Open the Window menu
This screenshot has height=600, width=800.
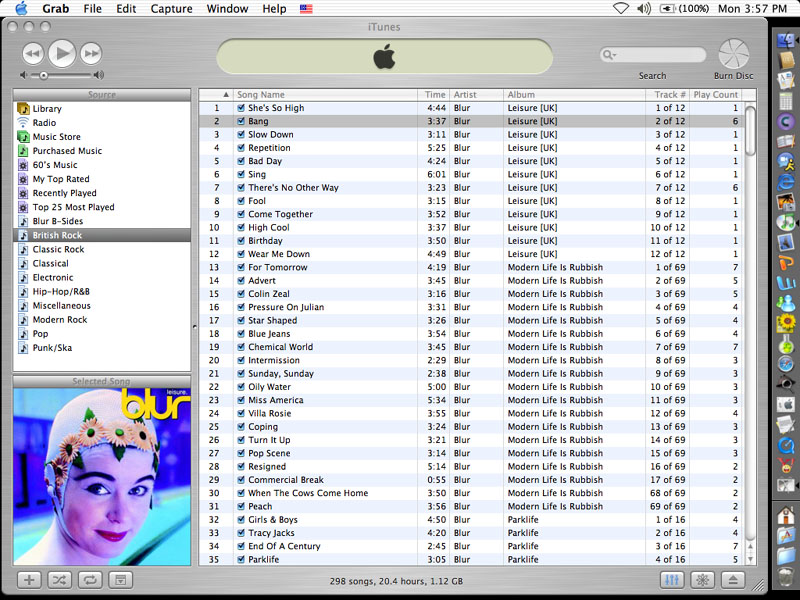coord(227,9)
